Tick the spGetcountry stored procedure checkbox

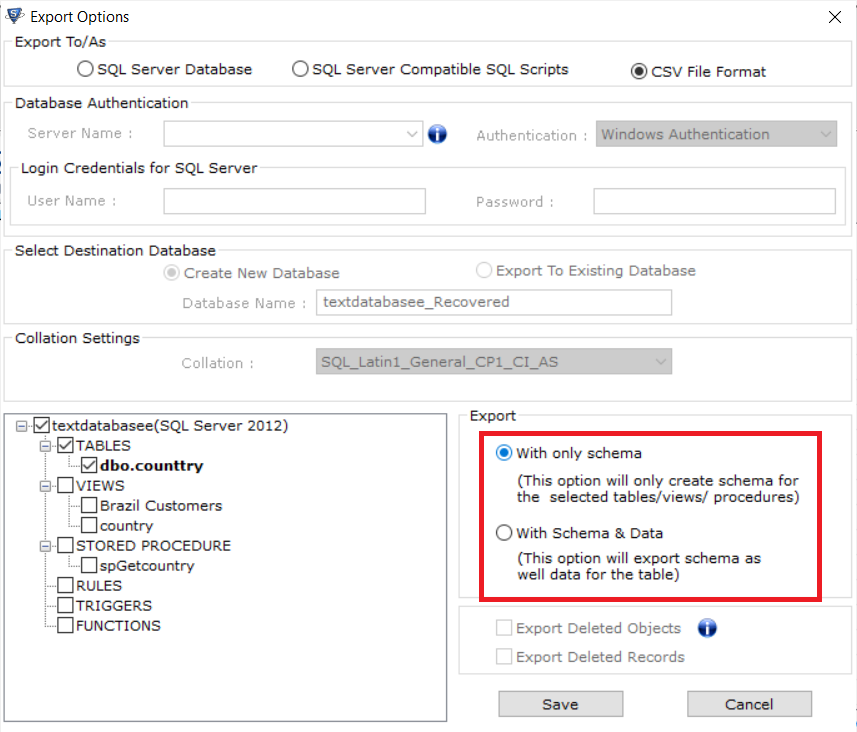pos(89,565)
